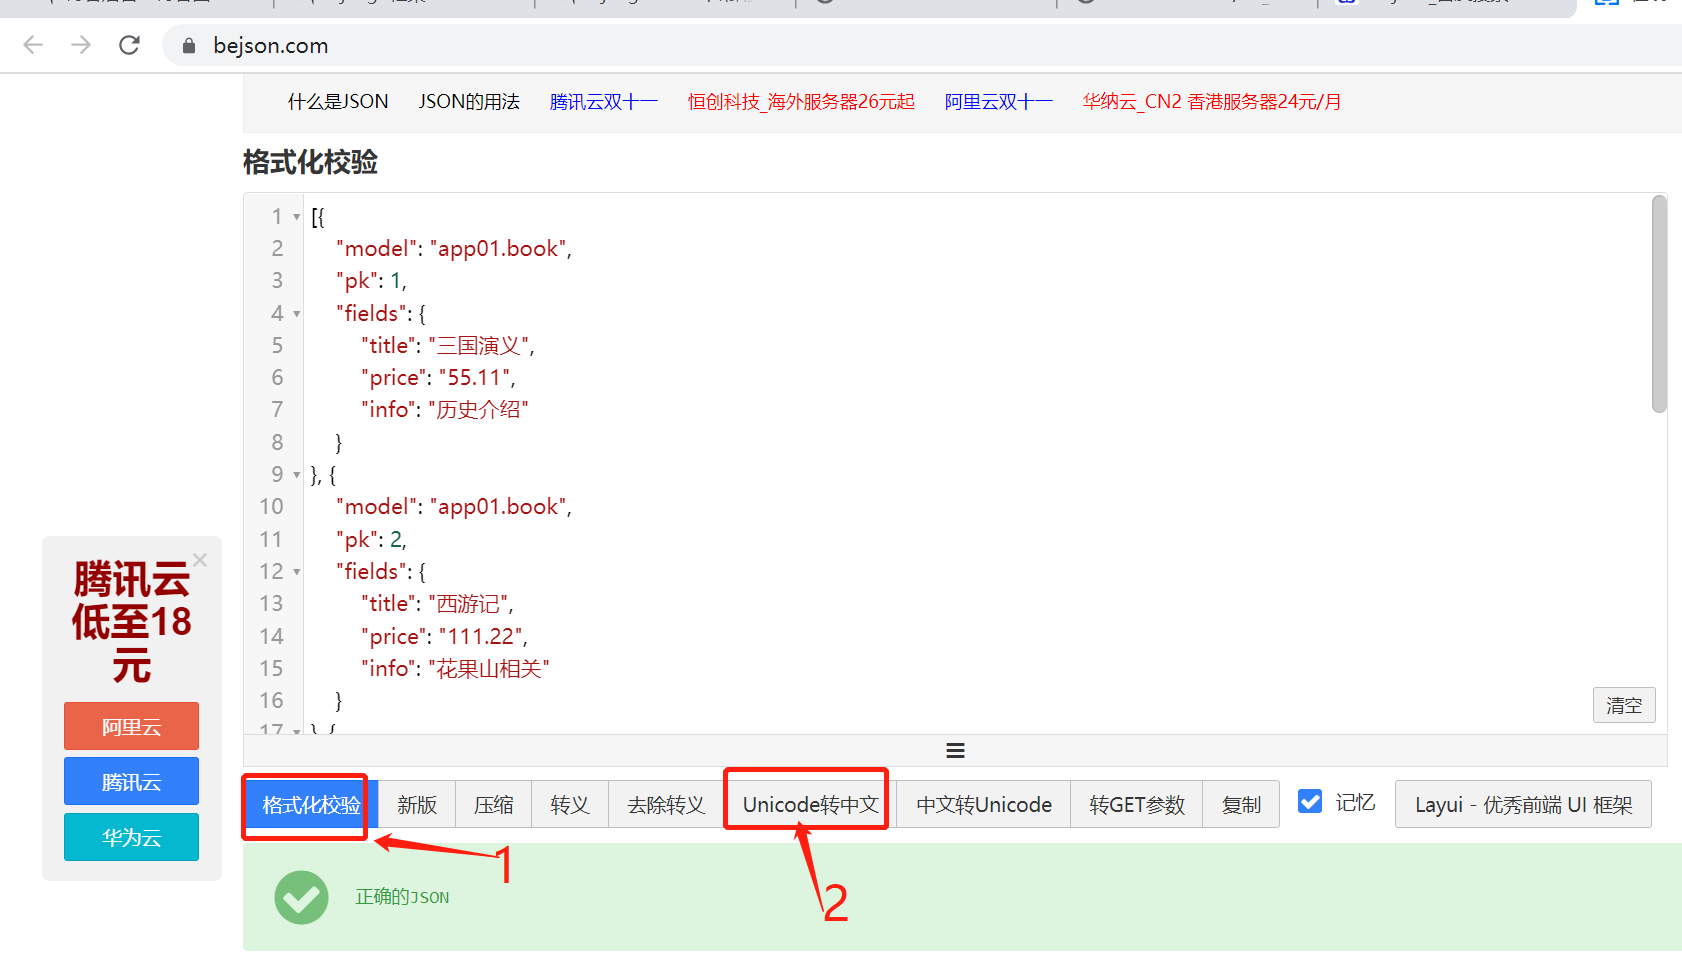Click the red 阿里云 ad button
The height and width of the screenshot is (961, 1682).
coord(131,726)
